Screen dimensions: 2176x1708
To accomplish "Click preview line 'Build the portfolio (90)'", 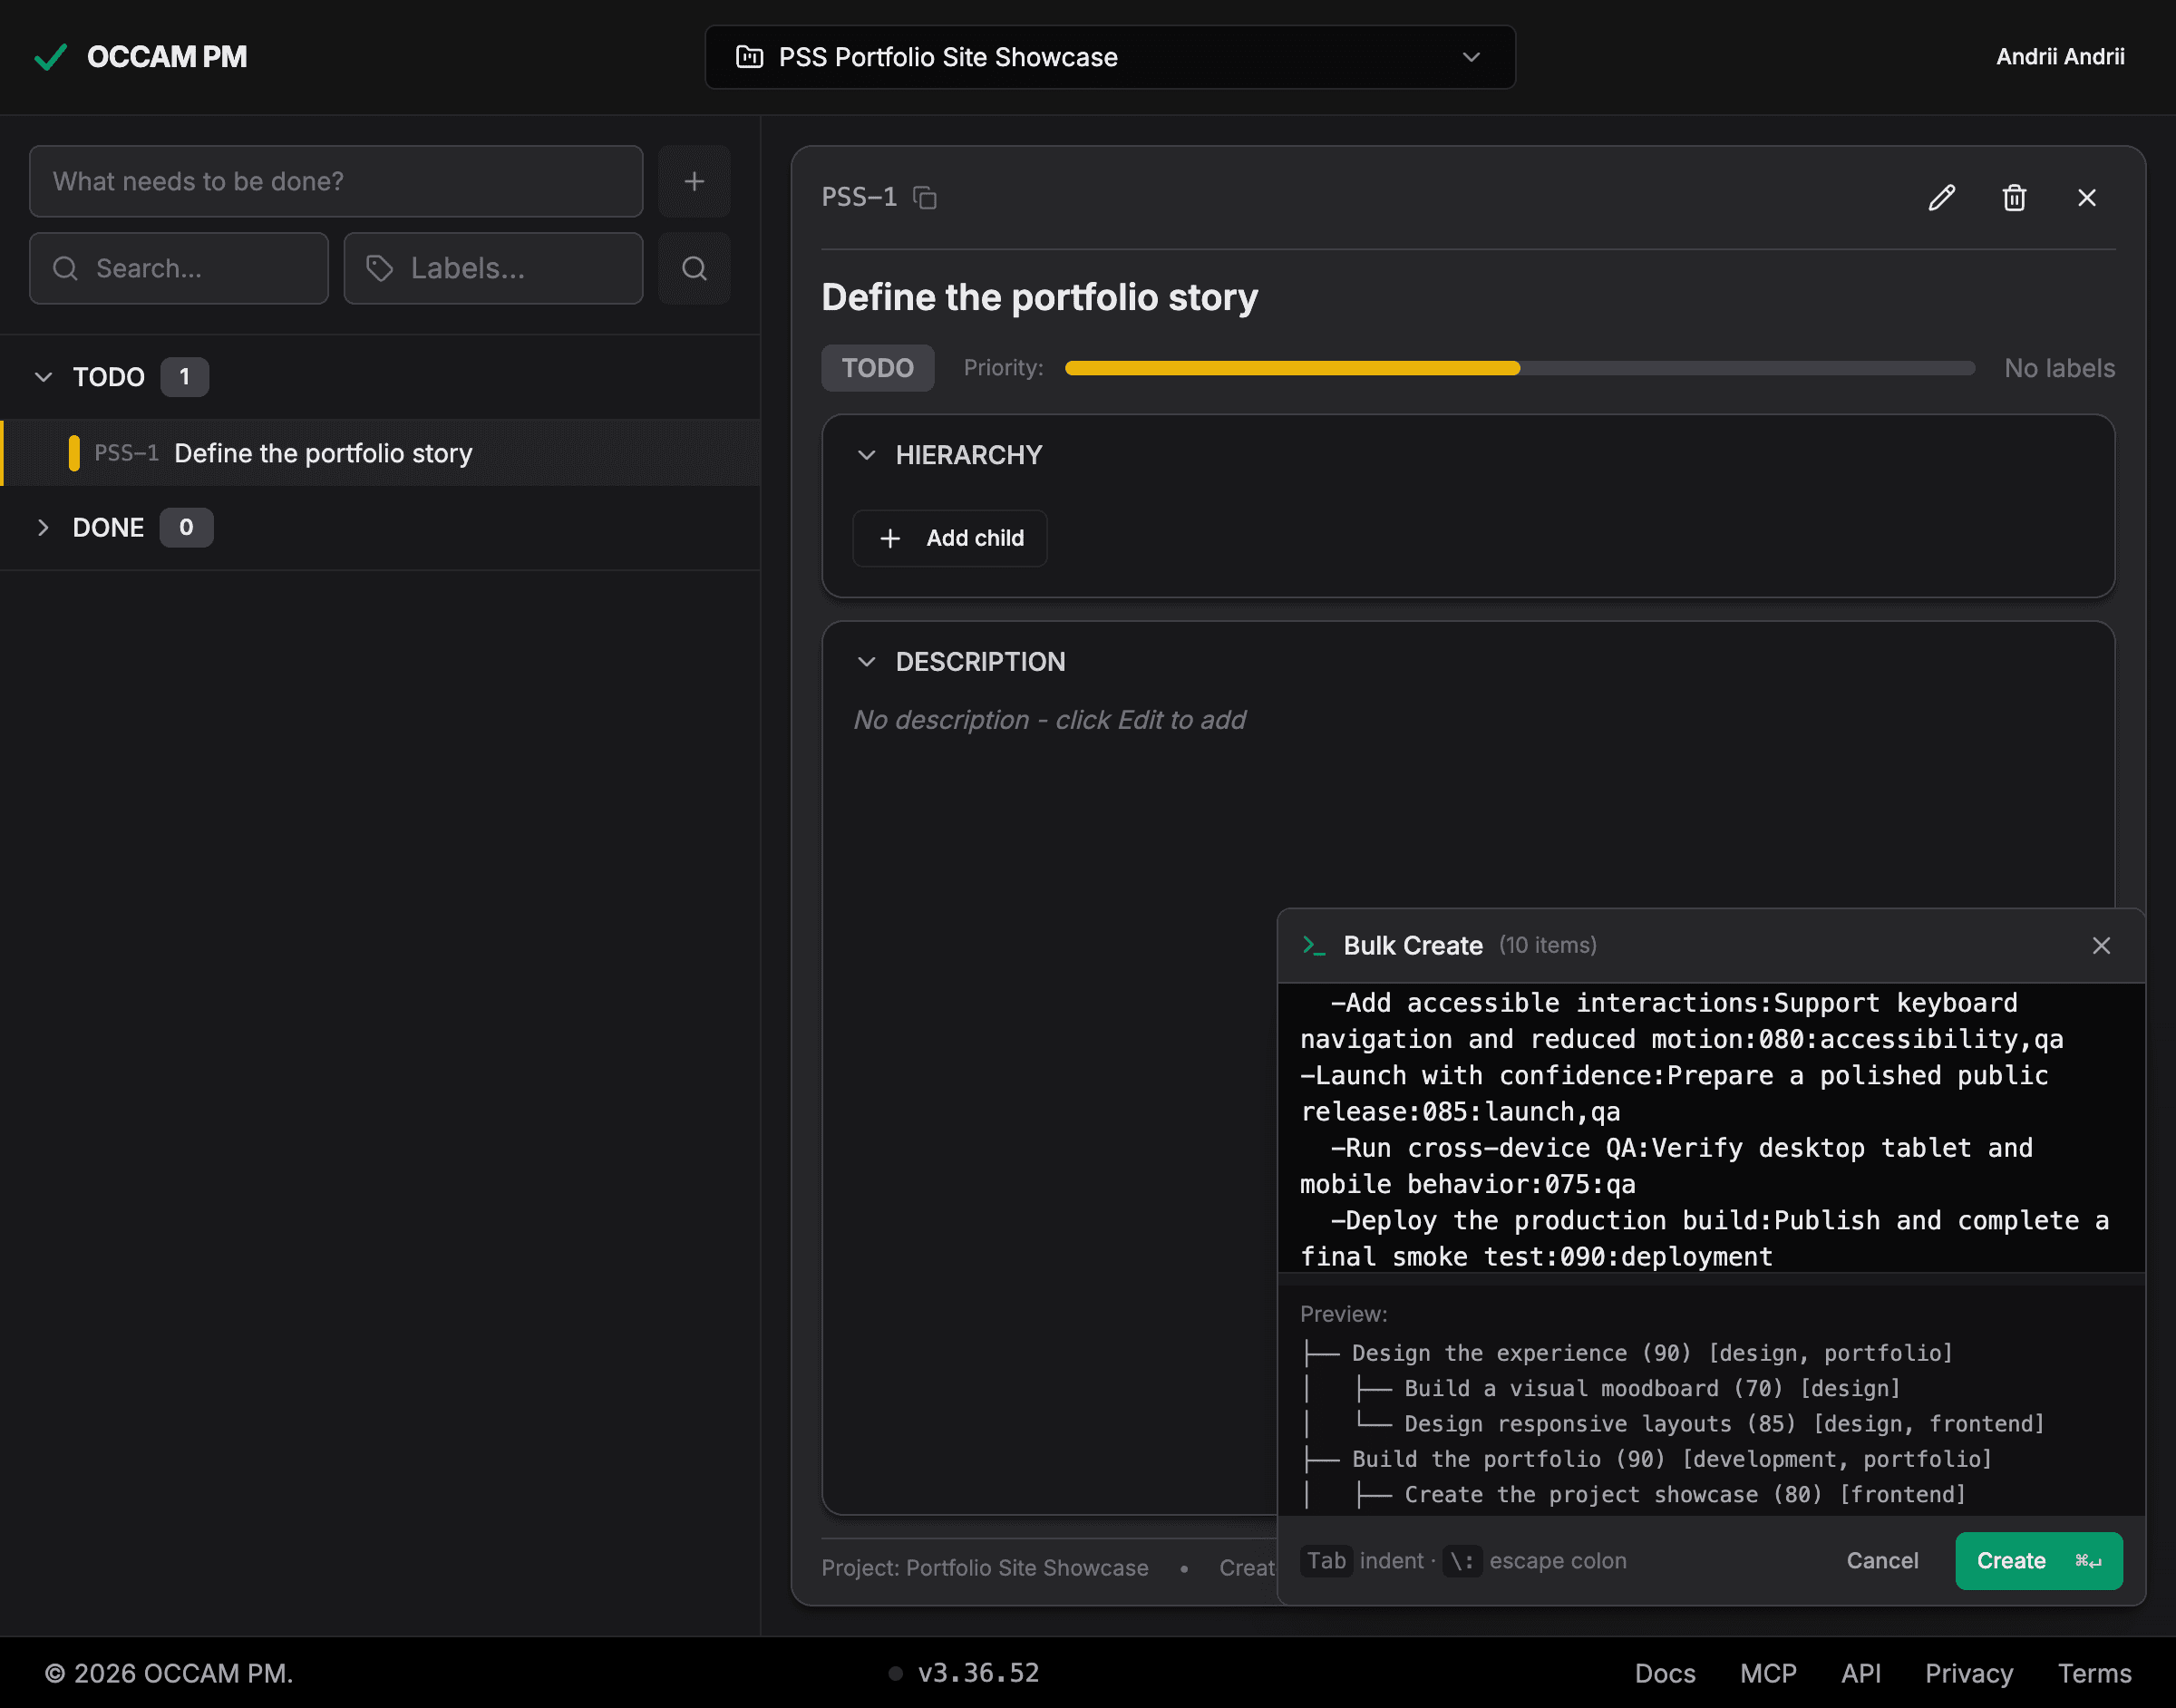I will click(1672, 1459).
